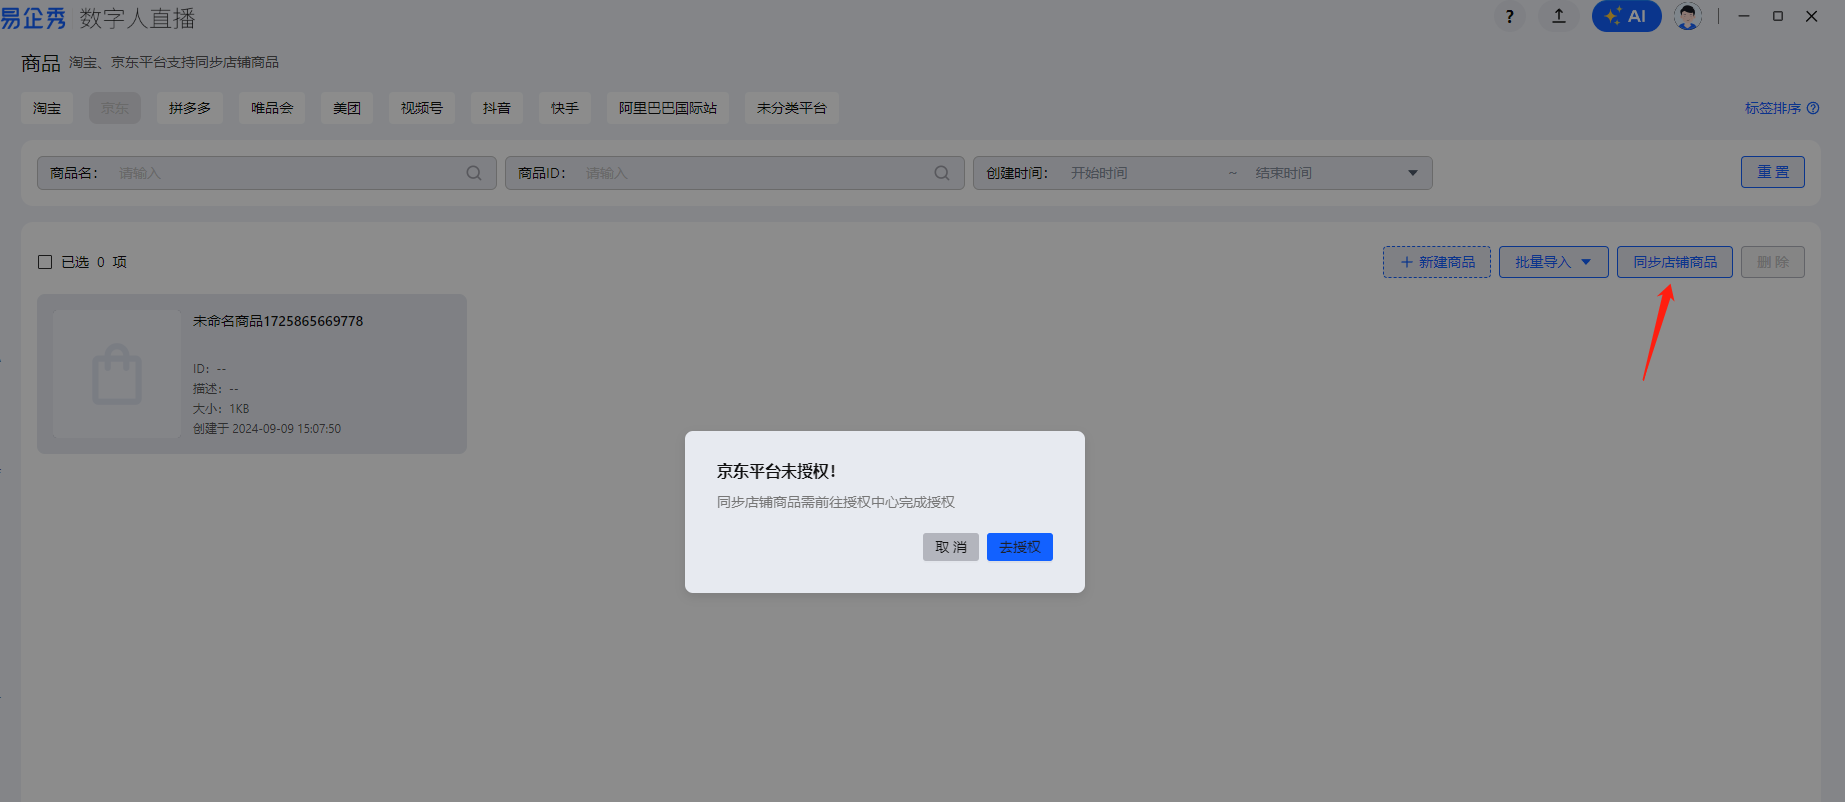This screenshot has height=802, width=1845.
Task: Click 取消 in the authorization dialog
Action: 951,547
